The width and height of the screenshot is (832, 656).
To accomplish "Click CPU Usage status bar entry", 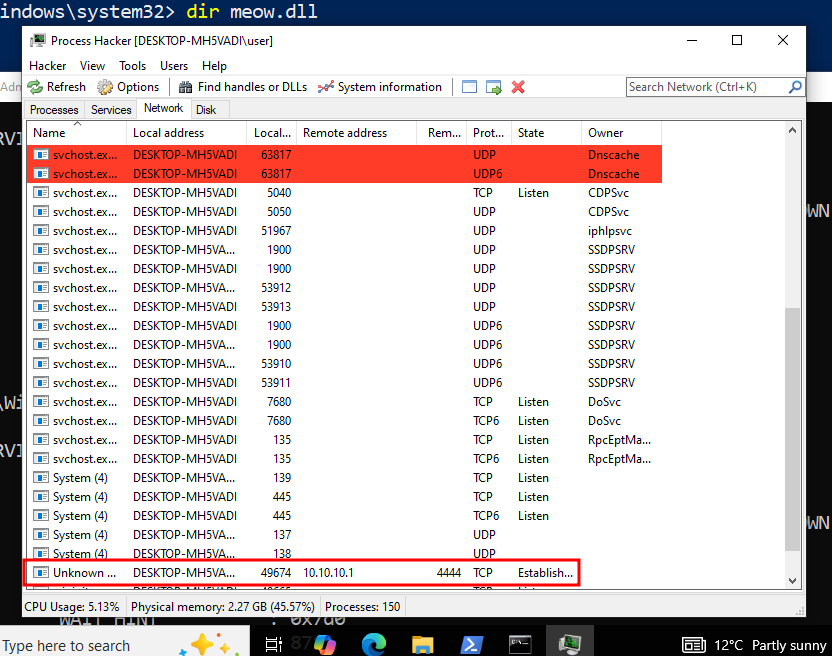I will point(72,607).
